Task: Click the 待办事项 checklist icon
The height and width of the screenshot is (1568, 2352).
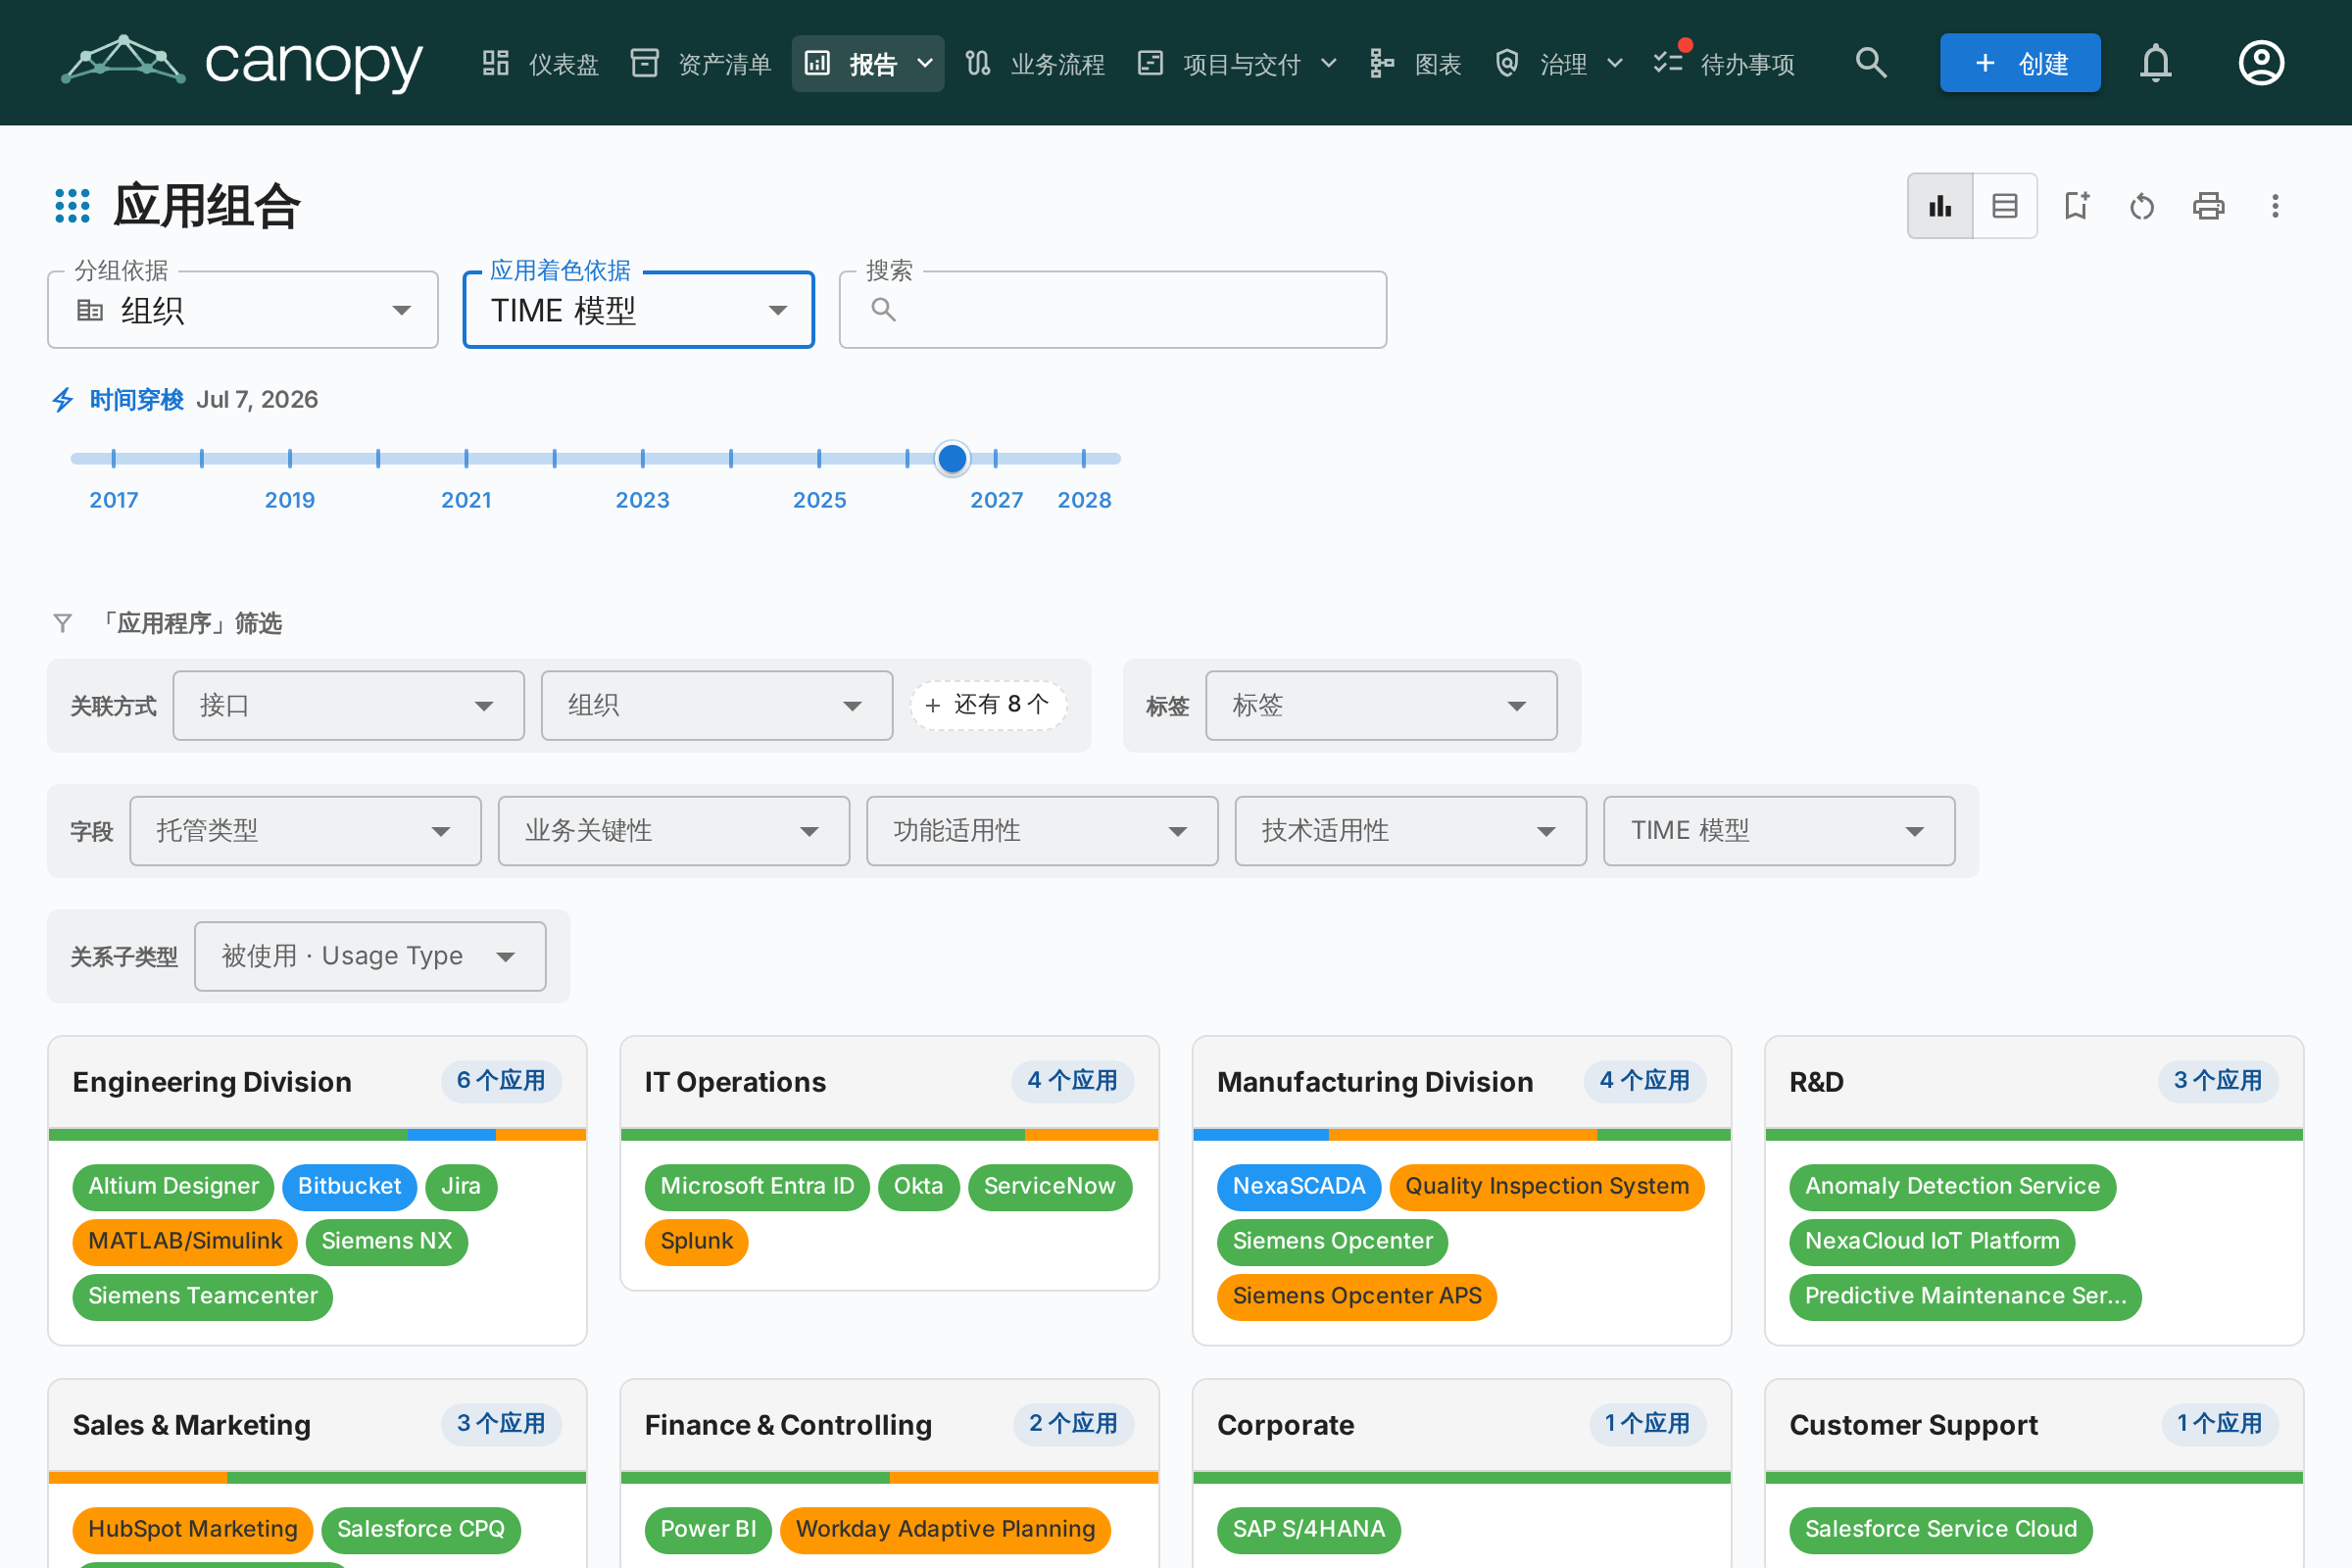Action: (1668, 63)
